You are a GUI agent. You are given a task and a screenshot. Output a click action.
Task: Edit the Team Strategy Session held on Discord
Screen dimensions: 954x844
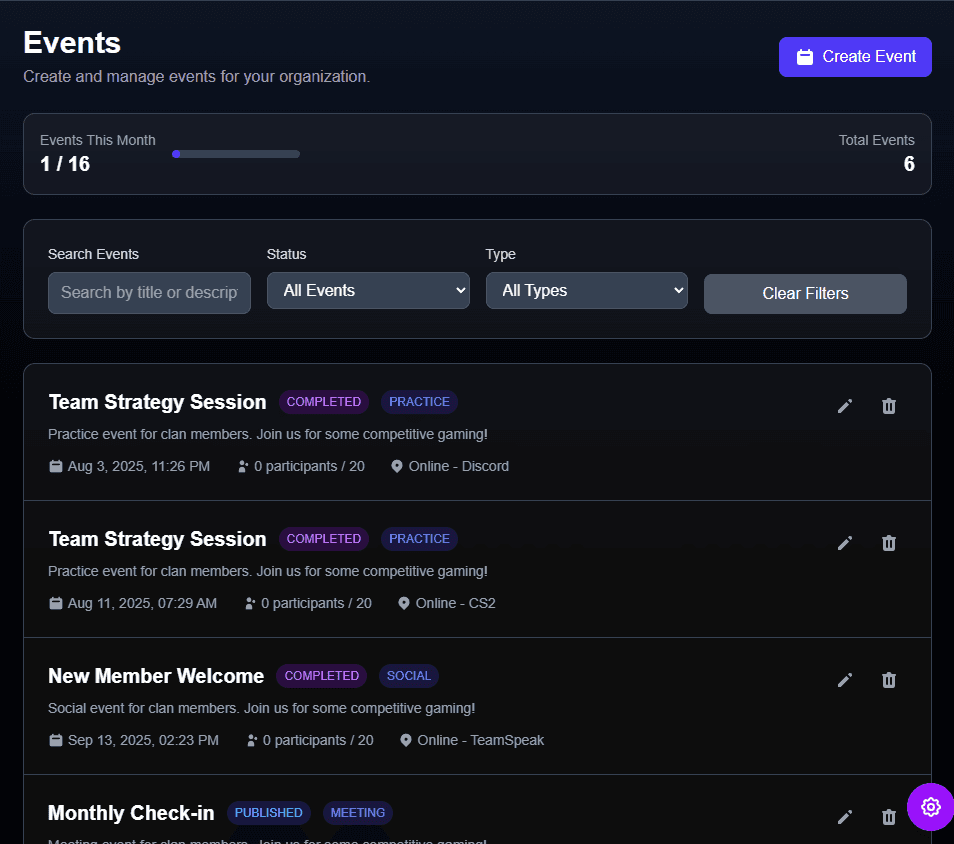point(845,406)
